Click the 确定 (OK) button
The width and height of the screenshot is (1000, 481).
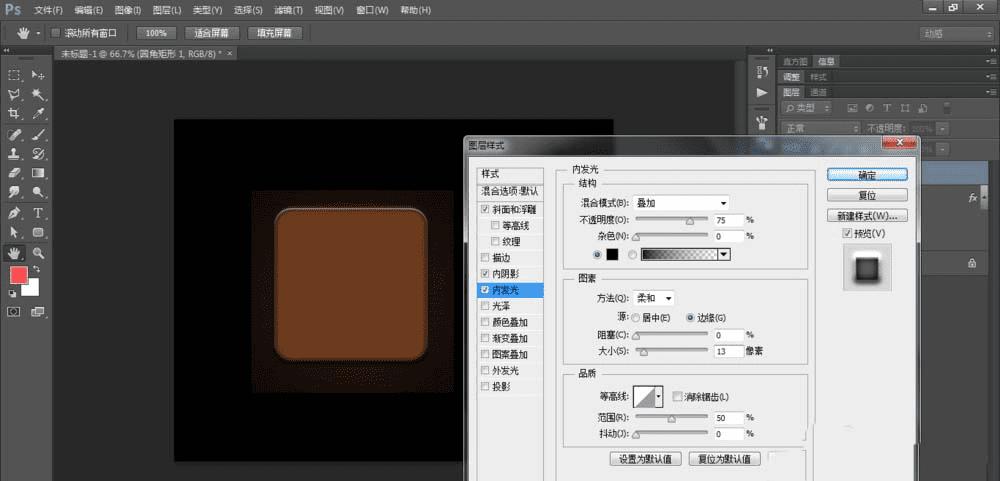click(866, 174)
